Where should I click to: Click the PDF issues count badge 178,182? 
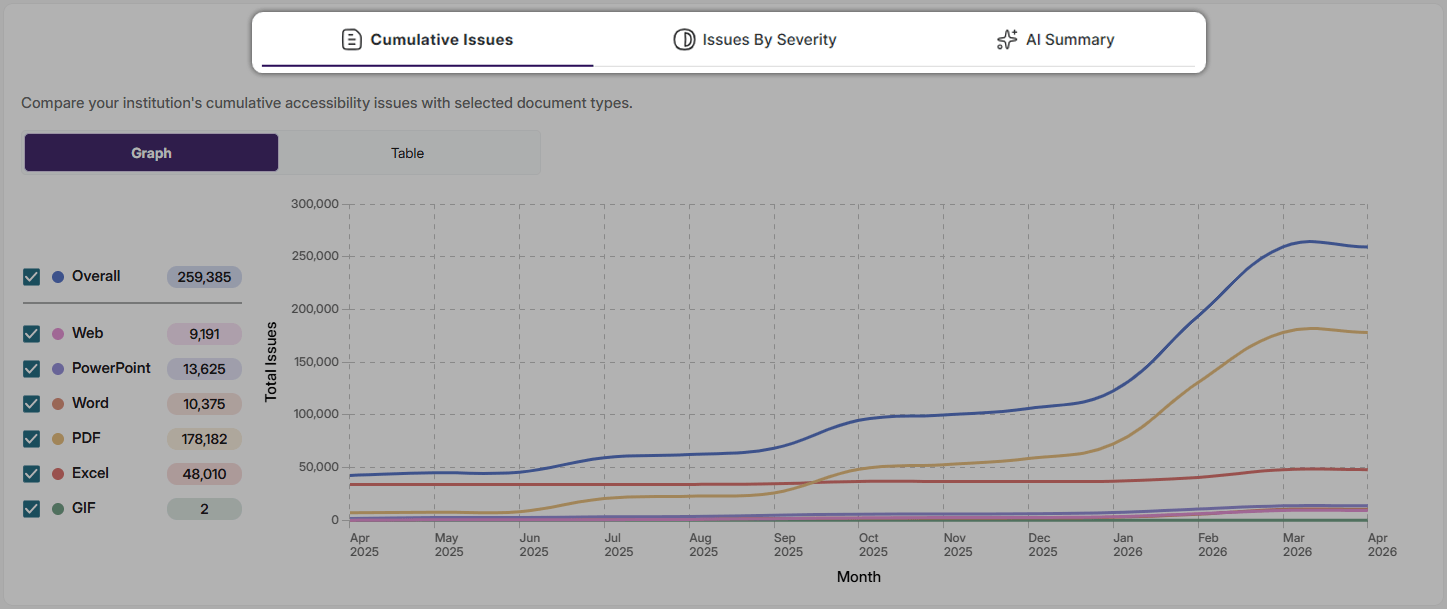(204, 438)
